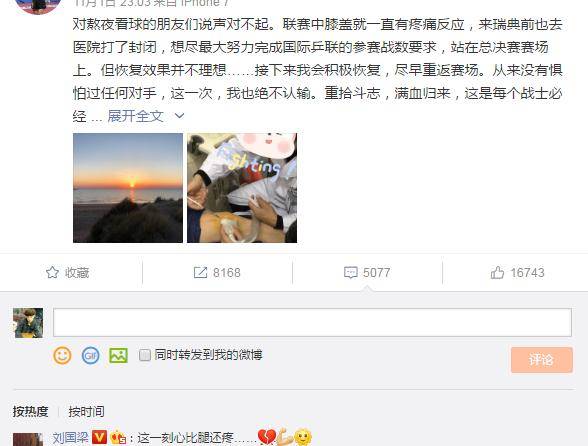Open the emoji smiley picker

coord(62,355)
